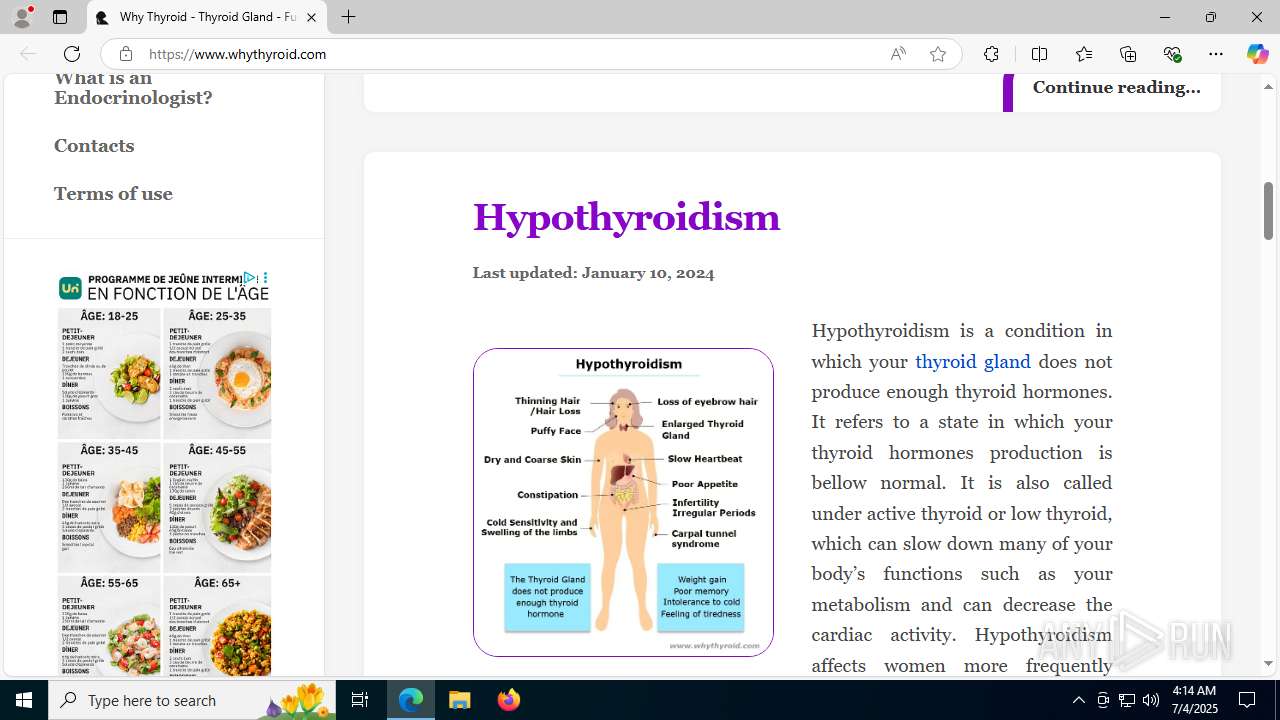Viewport: 1280px width, 720px height.
Task: Click the scrollbar down arrow
Action: 1268,663
